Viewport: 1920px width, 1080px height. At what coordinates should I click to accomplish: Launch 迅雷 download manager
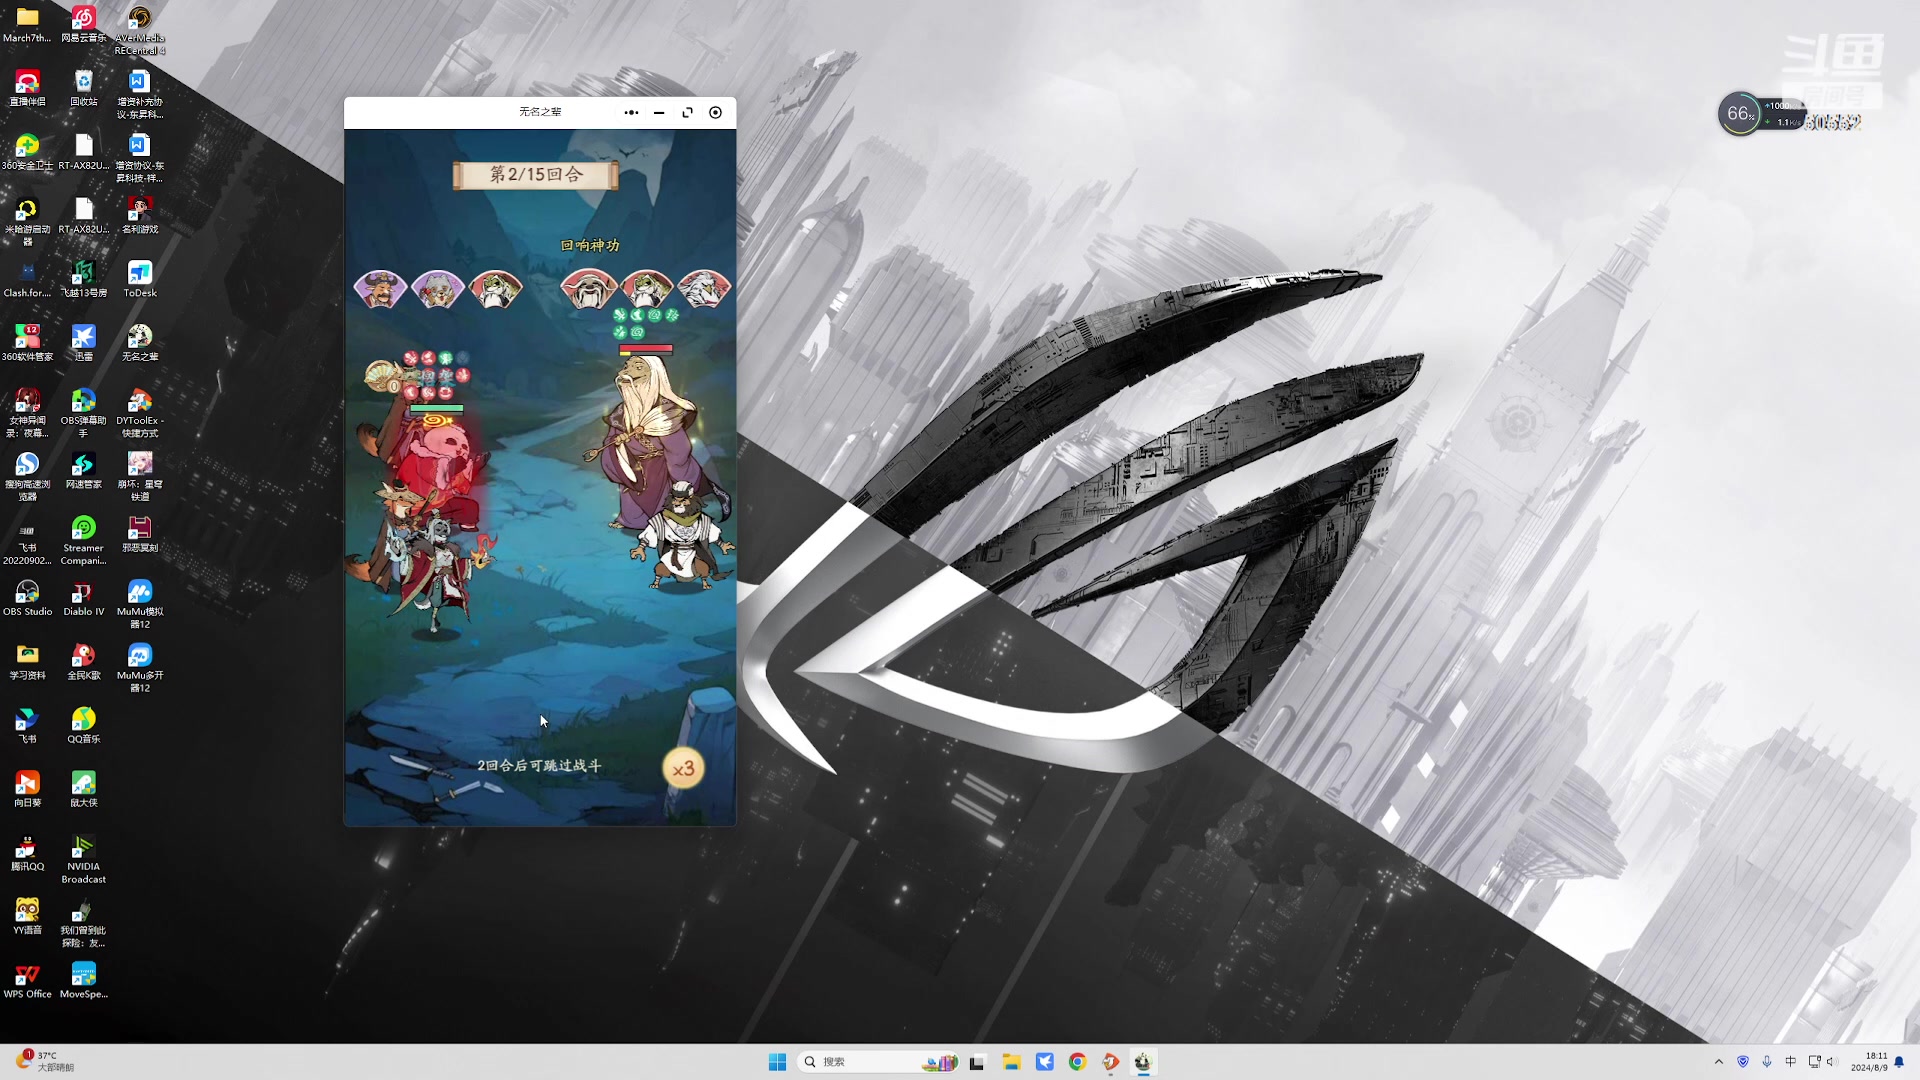click(83, 343)
